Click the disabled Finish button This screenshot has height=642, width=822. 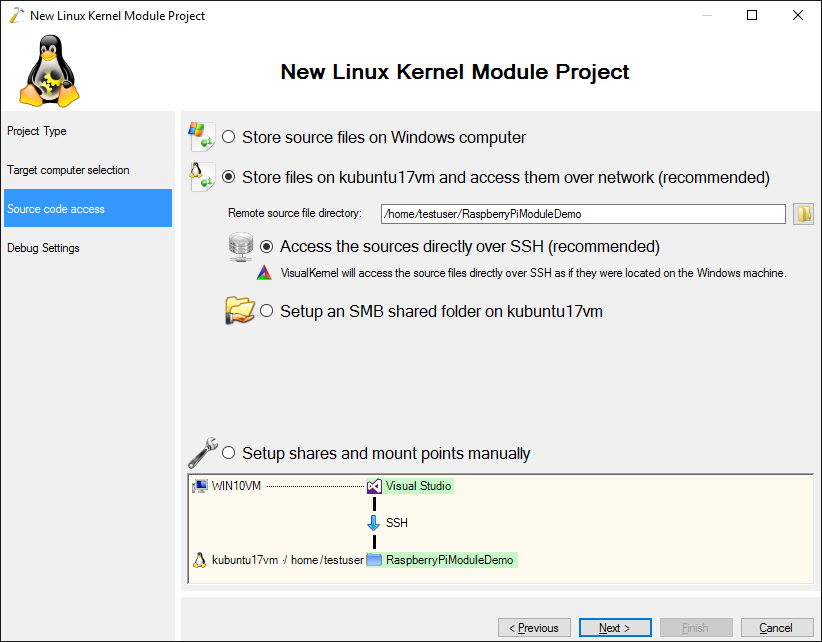[696, 628]
